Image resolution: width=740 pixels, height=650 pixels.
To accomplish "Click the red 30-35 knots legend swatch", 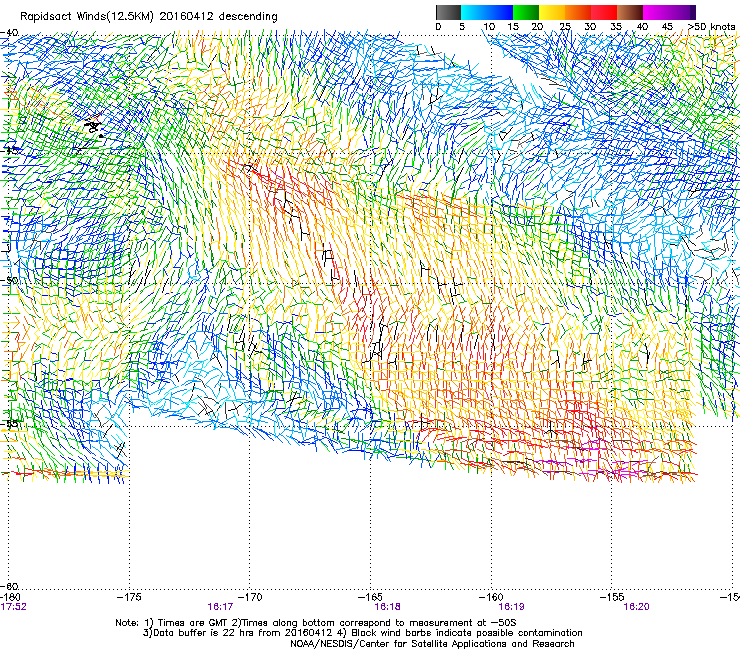I will [604, 12].
